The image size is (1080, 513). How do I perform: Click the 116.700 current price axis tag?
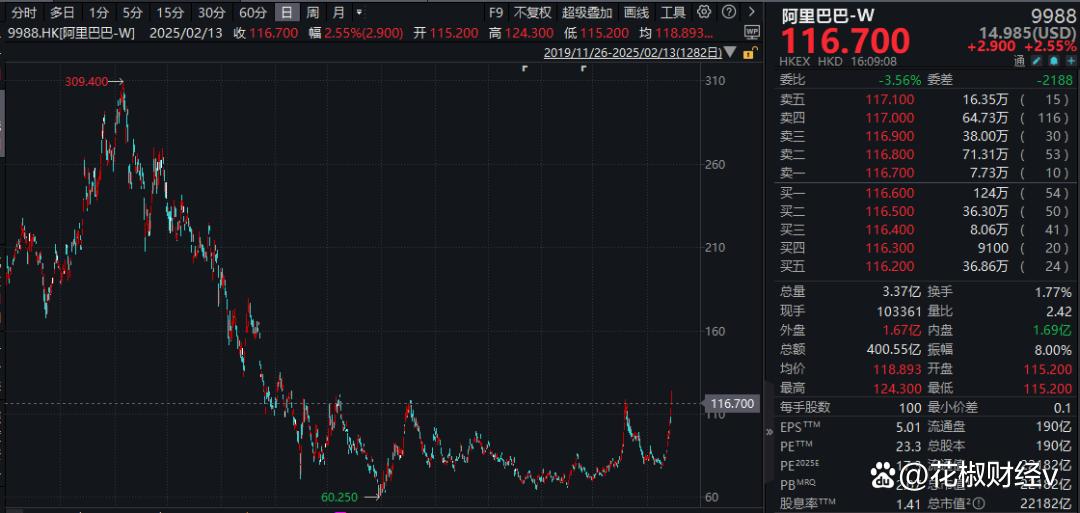[731, 404]
